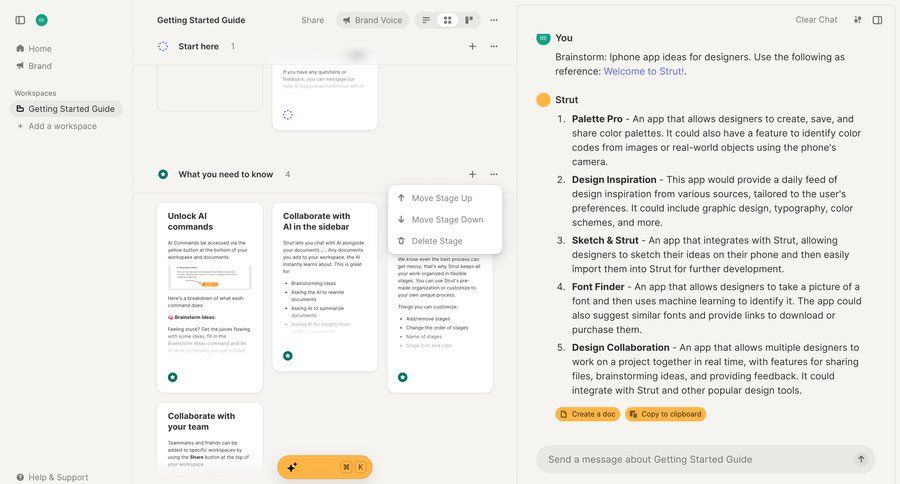Click the What you need to know title
The image size is (900, 484).
(x=226, y=174)
